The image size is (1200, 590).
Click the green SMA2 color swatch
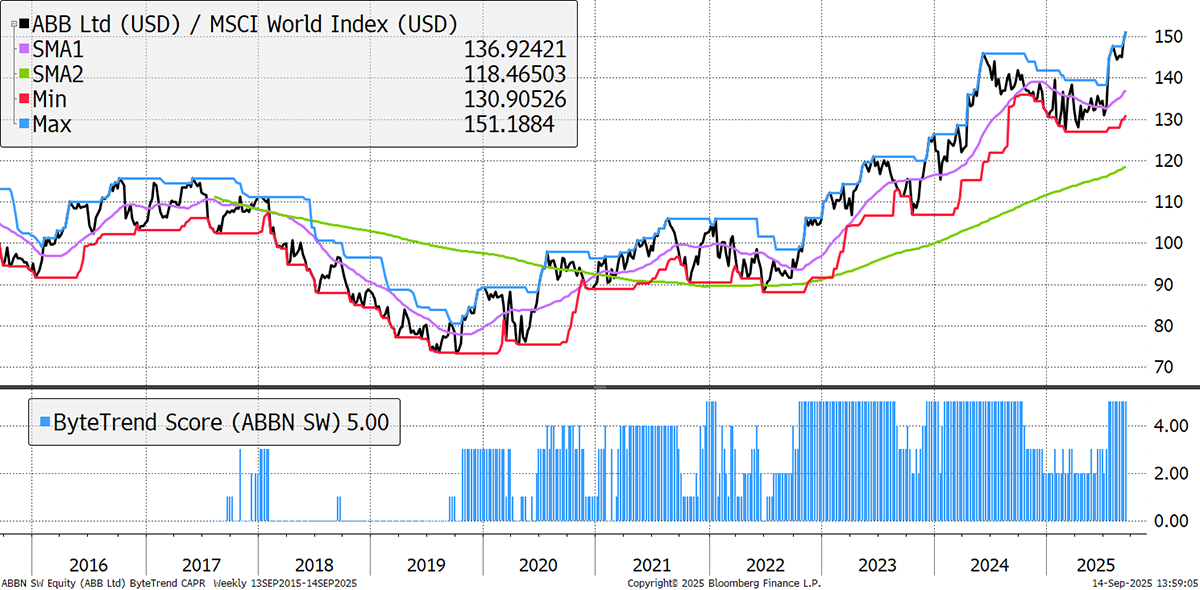[24, 74]
